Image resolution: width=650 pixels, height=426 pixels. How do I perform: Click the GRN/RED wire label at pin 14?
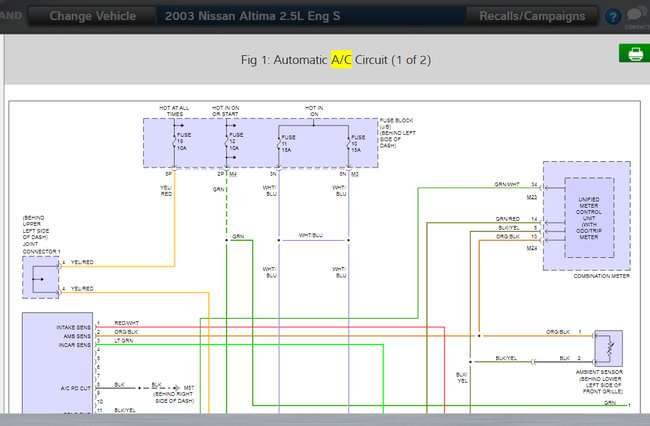click(x=507, y=219)
